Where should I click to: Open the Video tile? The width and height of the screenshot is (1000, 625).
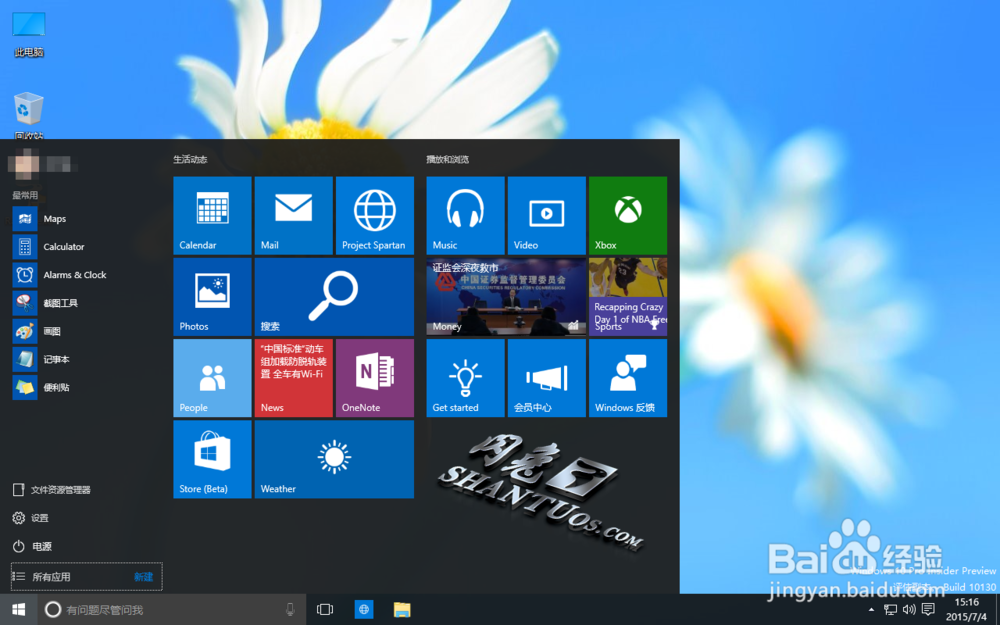coord(547,216)
